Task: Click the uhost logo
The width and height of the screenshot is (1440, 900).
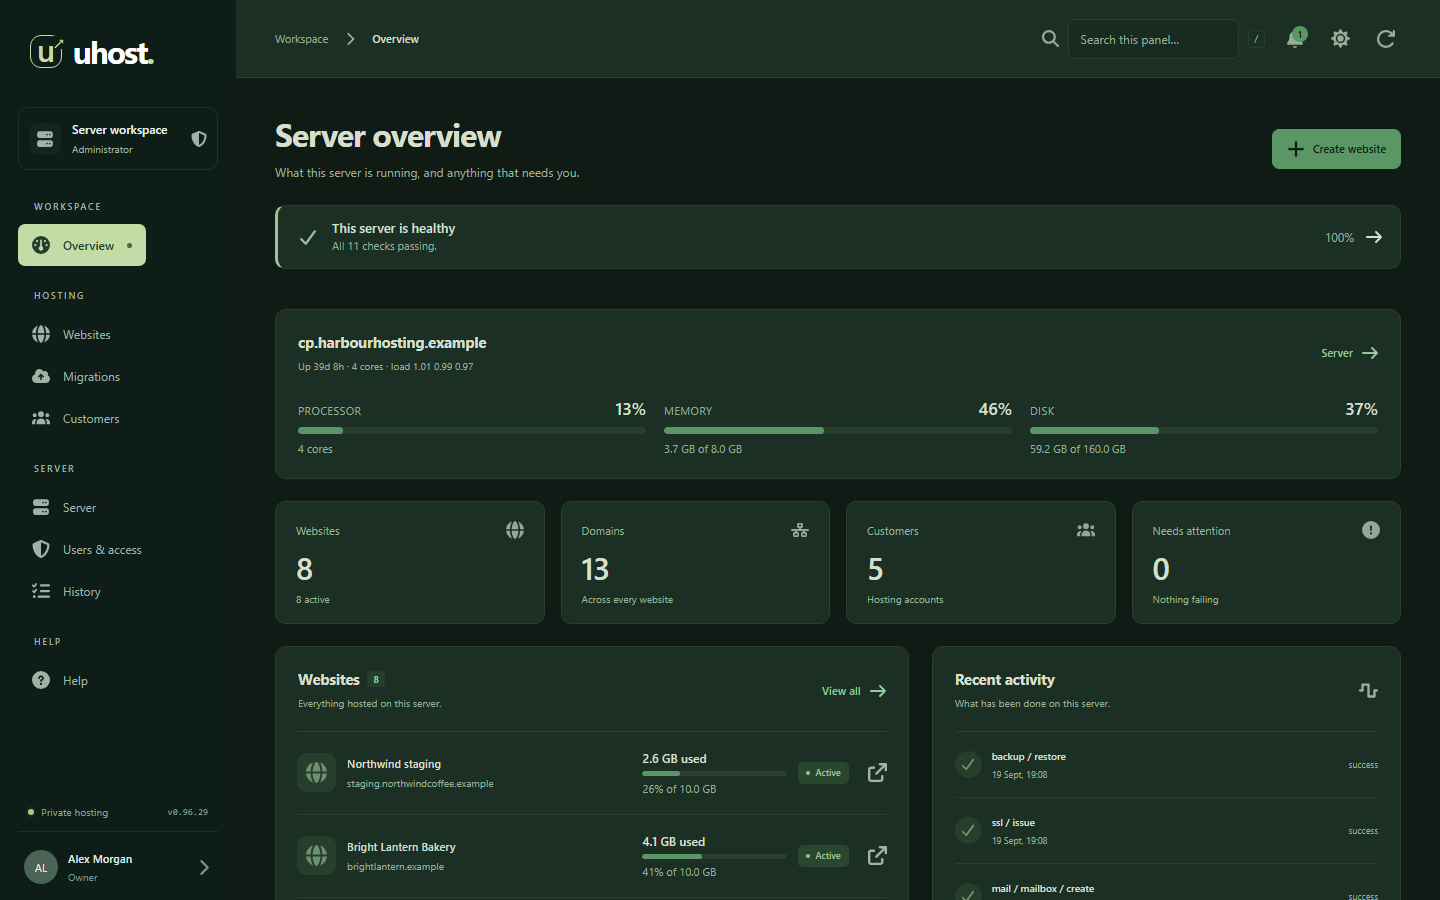Action: [x=92, y=52]
